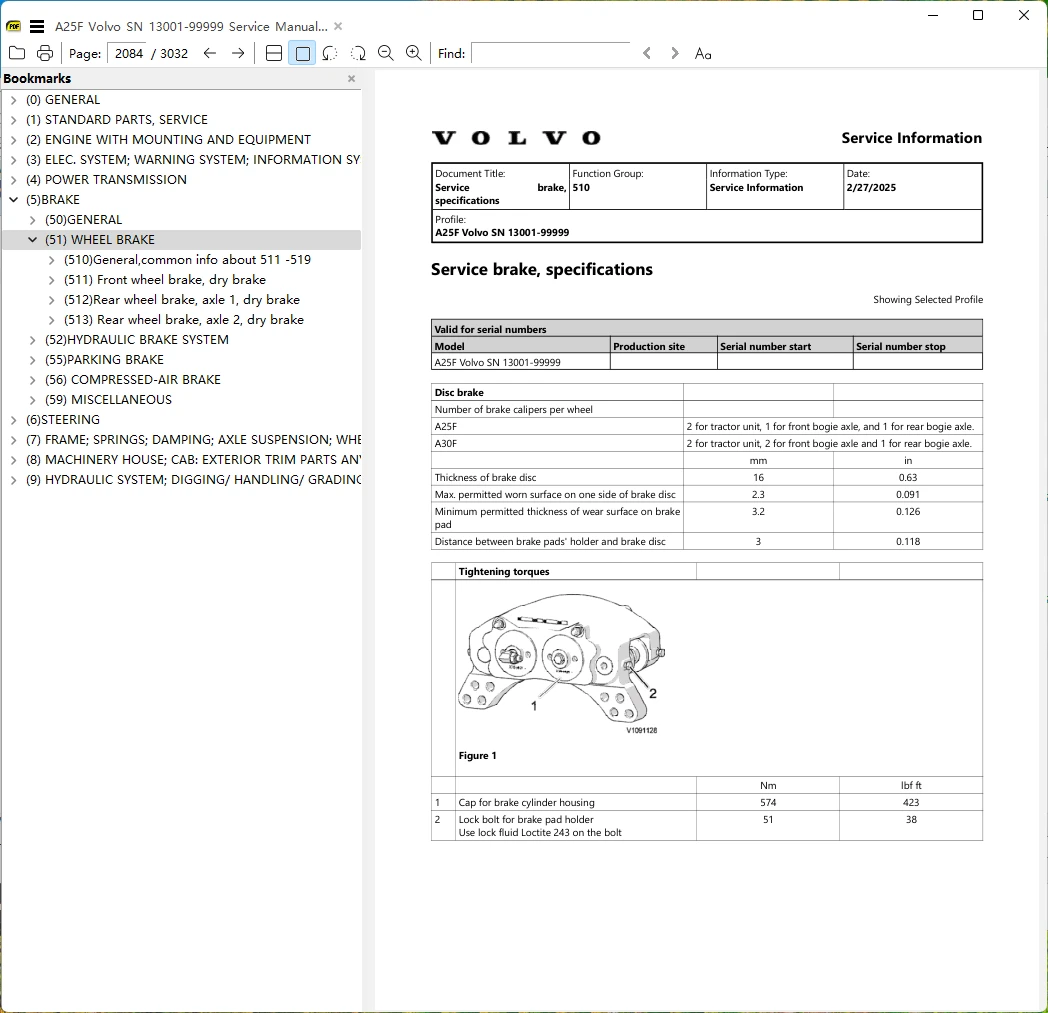
Task: Open (56) COMPRESSED-AIR BRAKE entry
Action: (132, 380)
